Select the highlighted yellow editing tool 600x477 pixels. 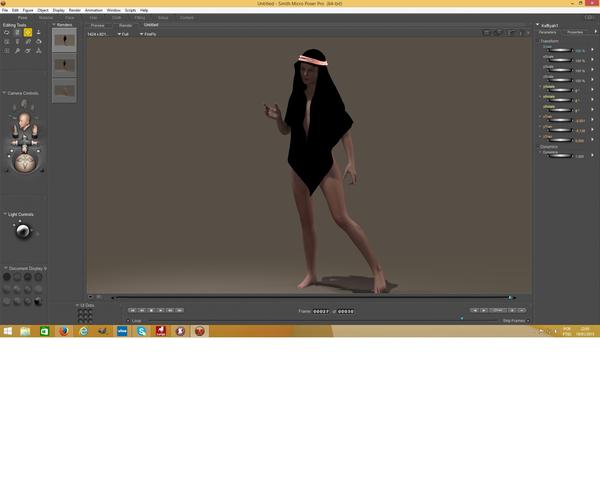point(28,33)
